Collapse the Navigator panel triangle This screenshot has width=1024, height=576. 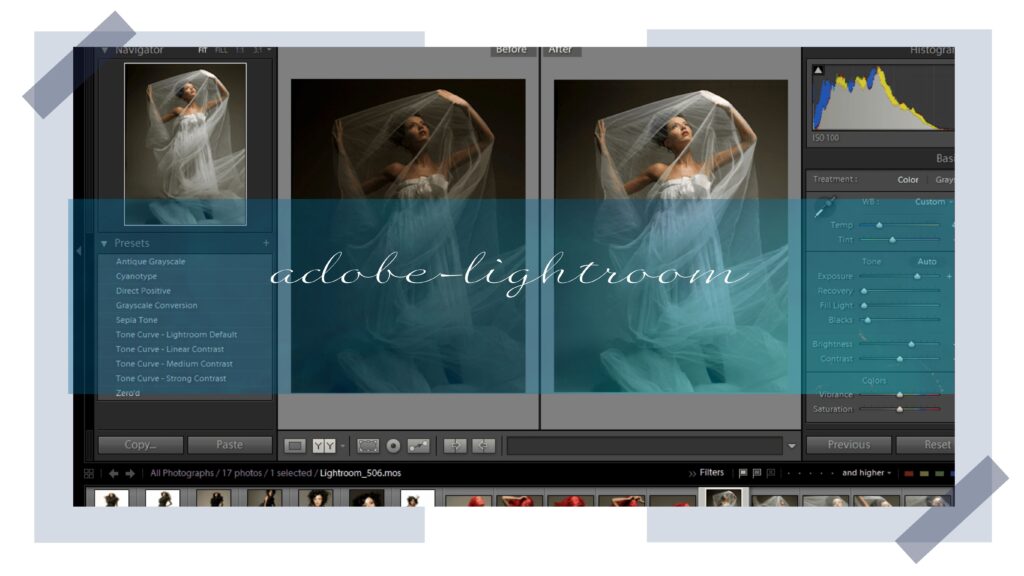104,50
